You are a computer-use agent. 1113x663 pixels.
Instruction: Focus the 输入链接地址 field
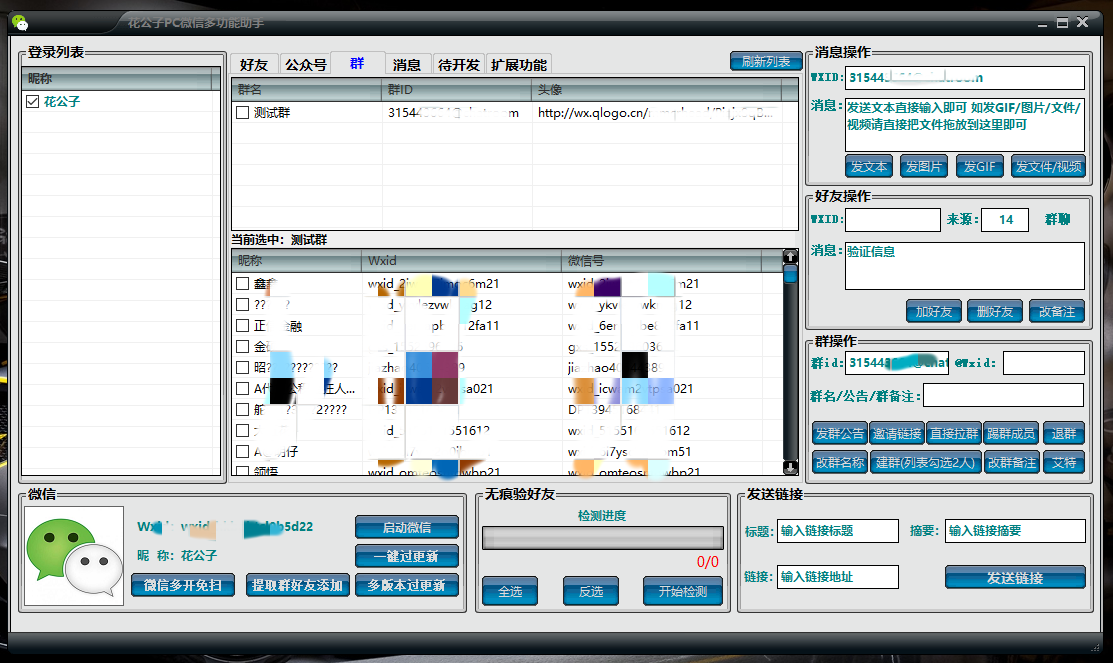pyautogui.click(x=838, y=576)
